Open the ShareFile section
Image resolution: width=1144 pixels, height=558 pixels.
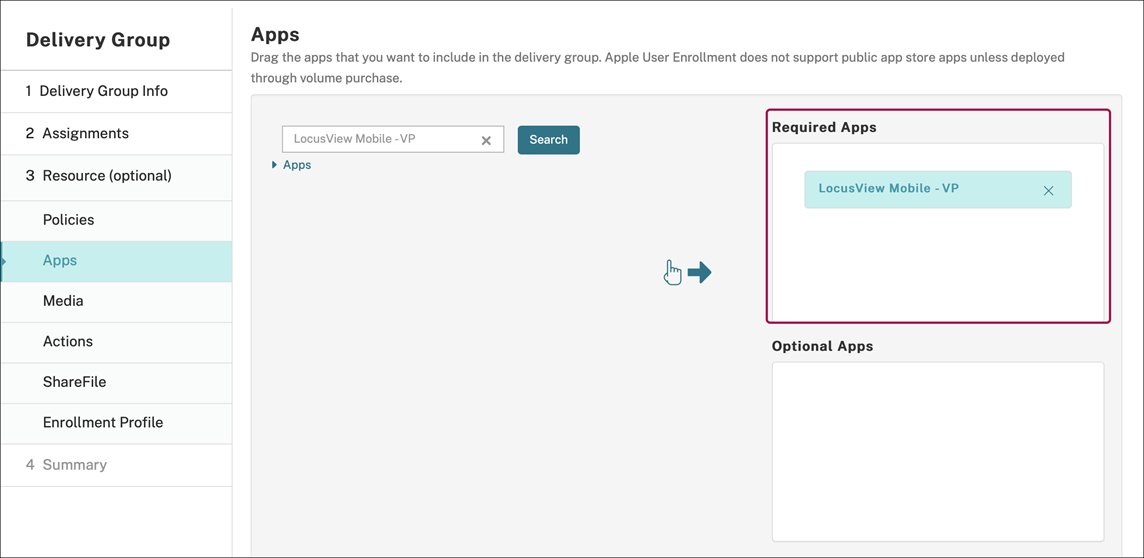click(74, 382)
